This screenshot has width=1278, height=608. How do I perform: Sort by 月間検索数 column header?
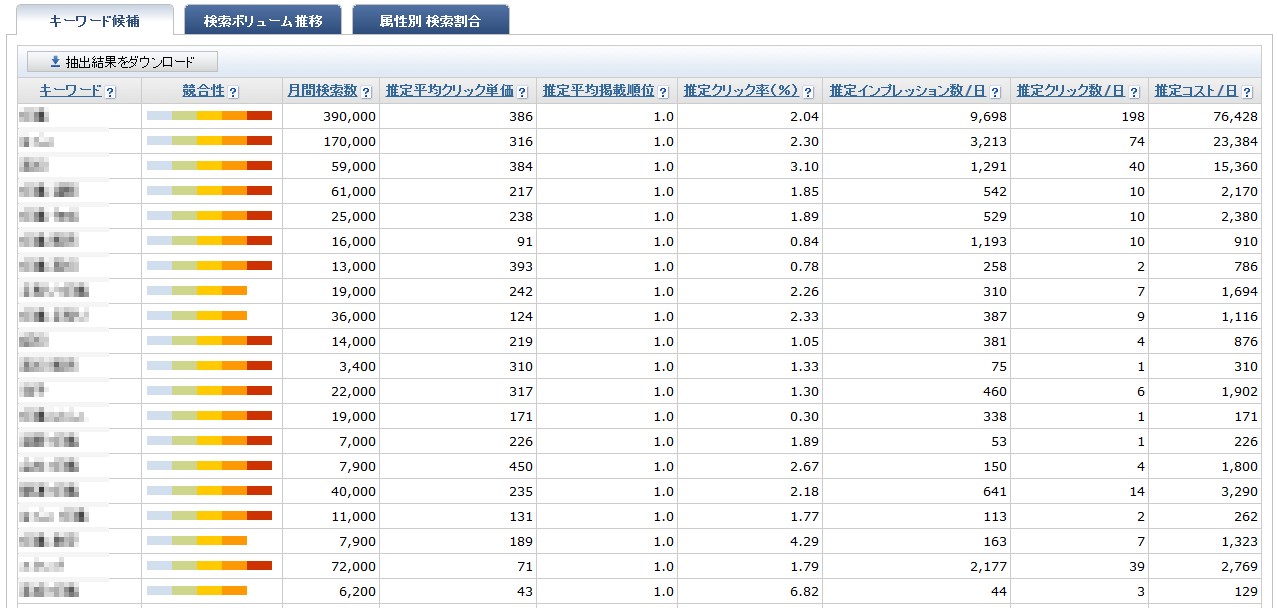pos(322,90)
